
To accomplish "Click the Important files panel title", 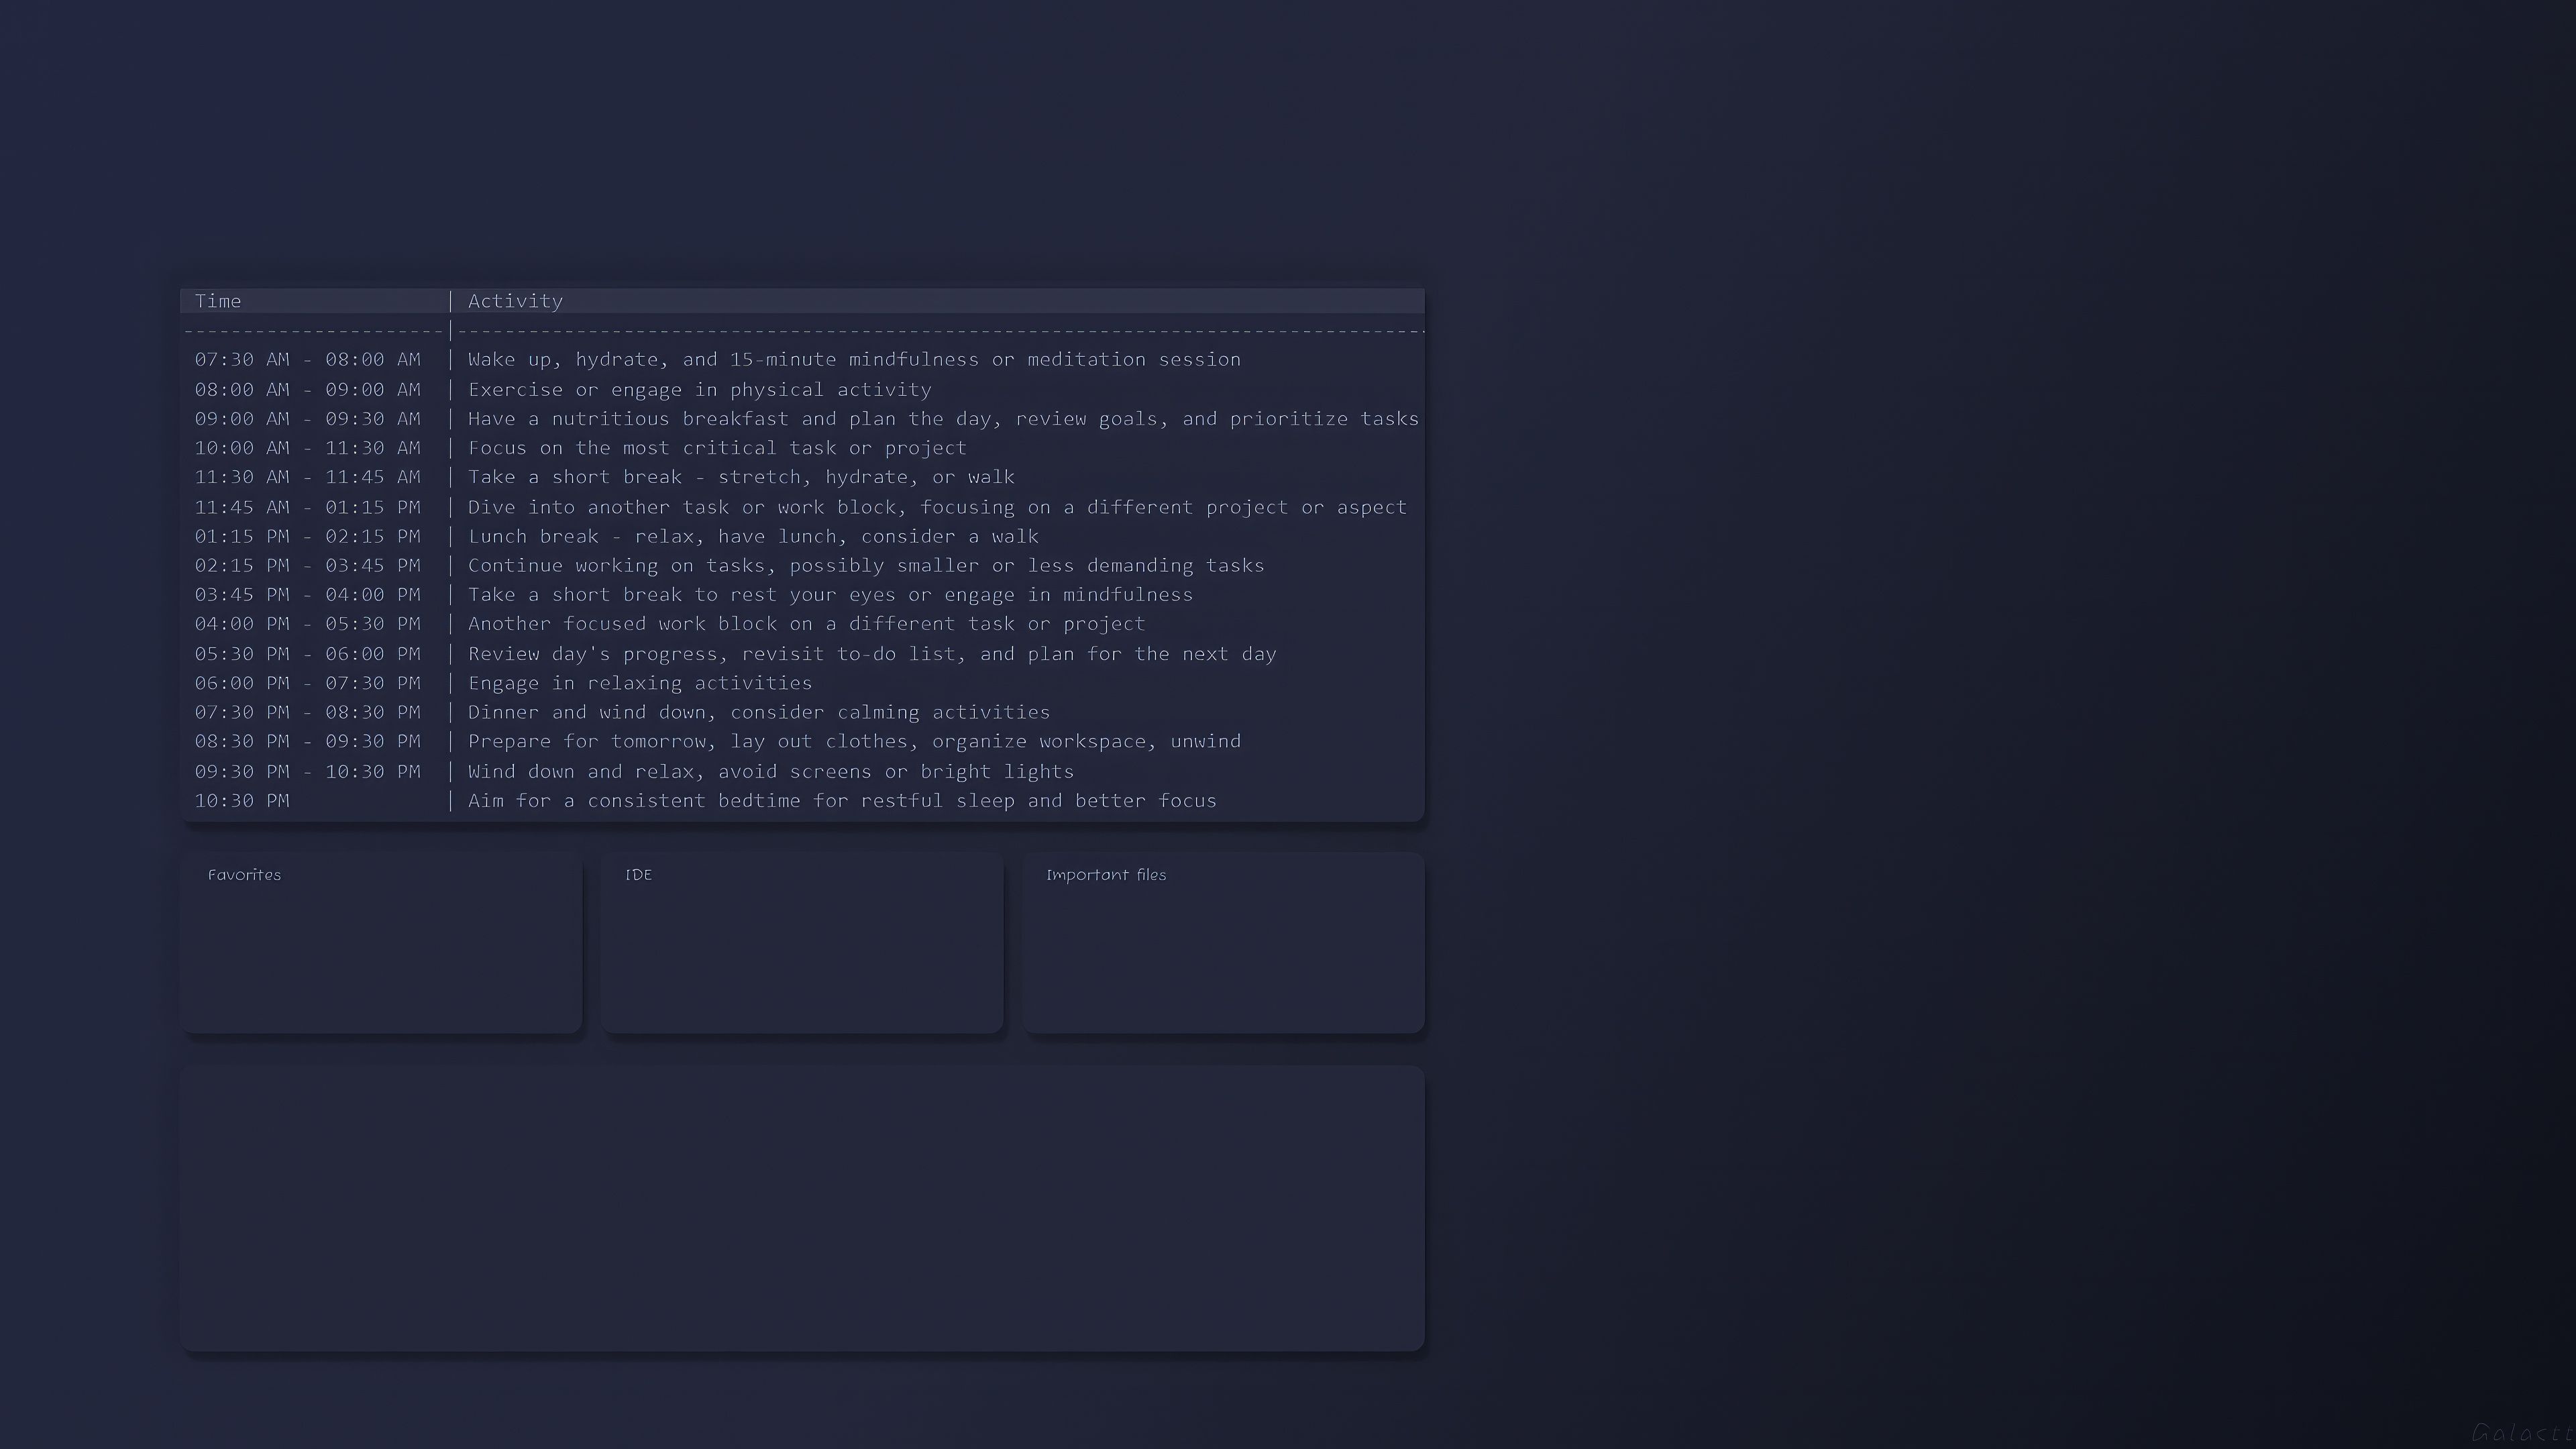I will coord(1106,875).
